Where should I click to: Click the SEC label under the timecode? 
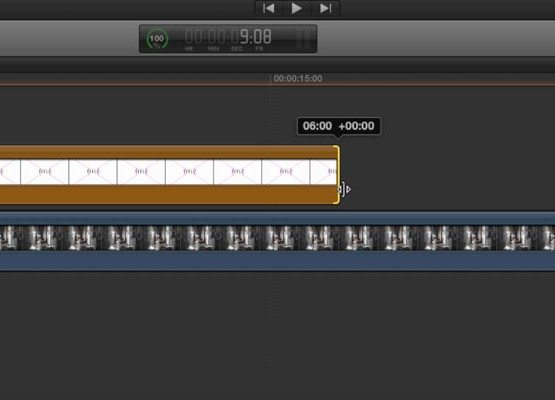point(236,49)
